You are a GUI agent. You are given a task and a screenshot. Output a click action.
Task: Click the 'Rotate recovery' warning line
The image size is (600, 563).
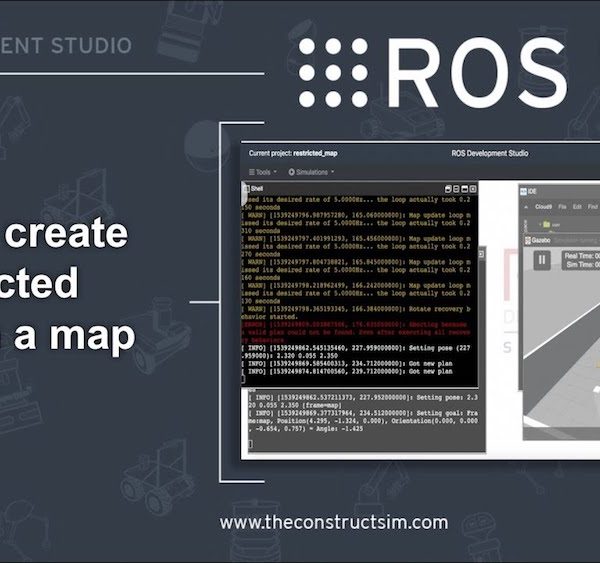tap(355, 313)
